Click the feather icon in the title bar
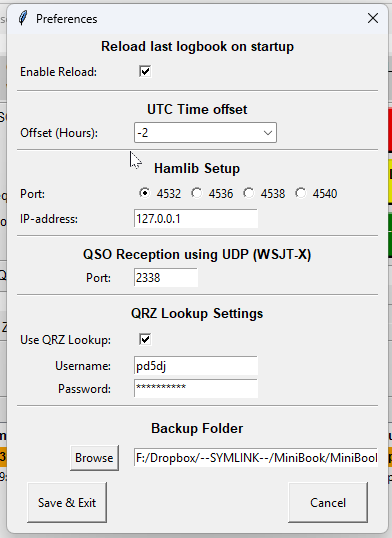 click(x=23, y=19)
